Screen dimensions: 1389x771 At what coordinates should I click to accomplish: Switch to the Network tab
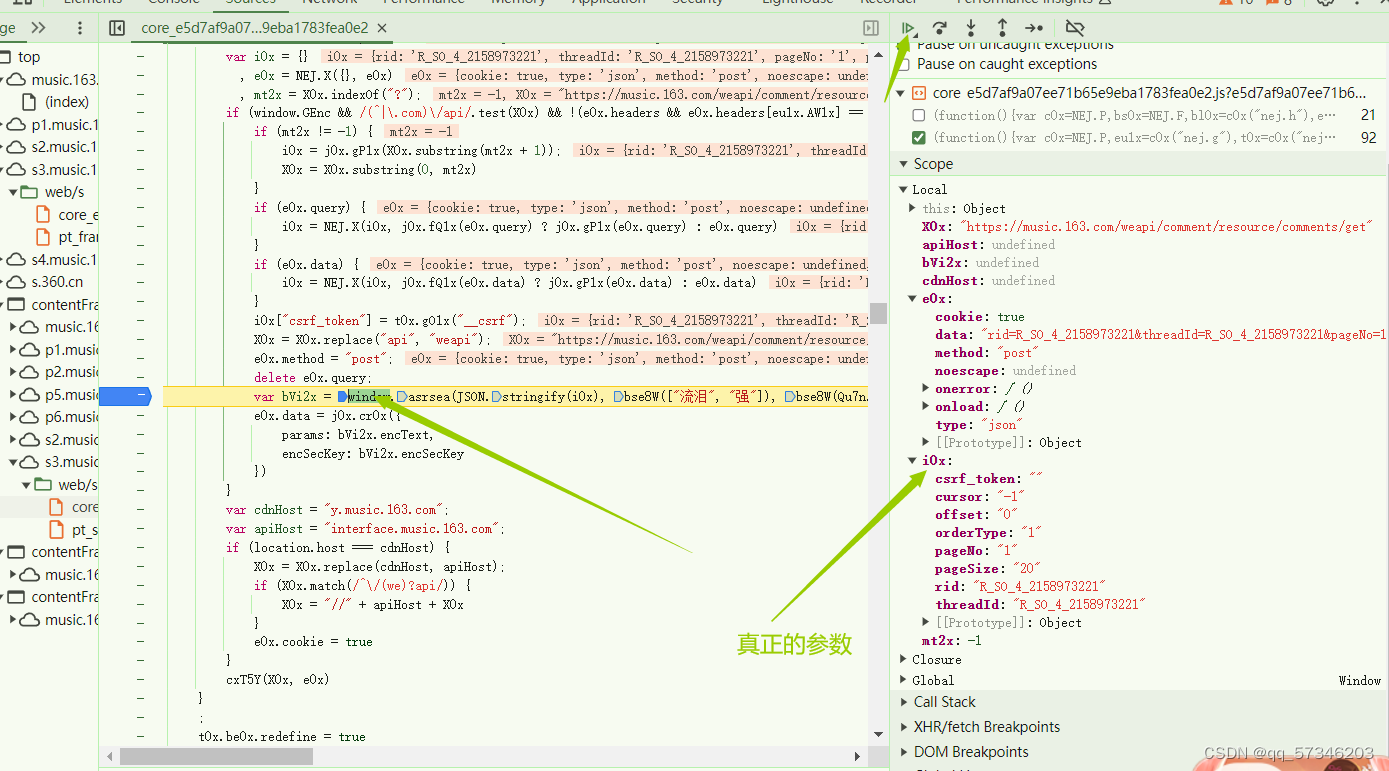tap(330, 3)
